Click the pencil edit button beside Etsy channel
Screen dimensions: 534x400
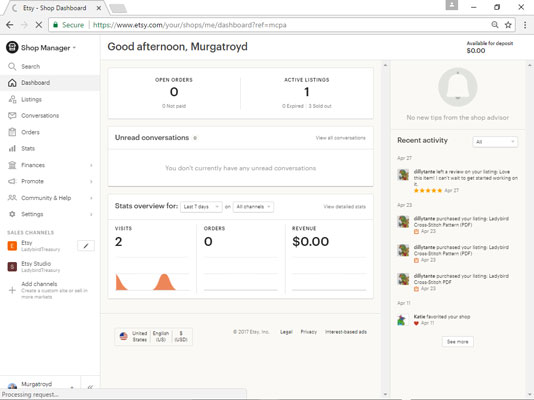(86, 246)
